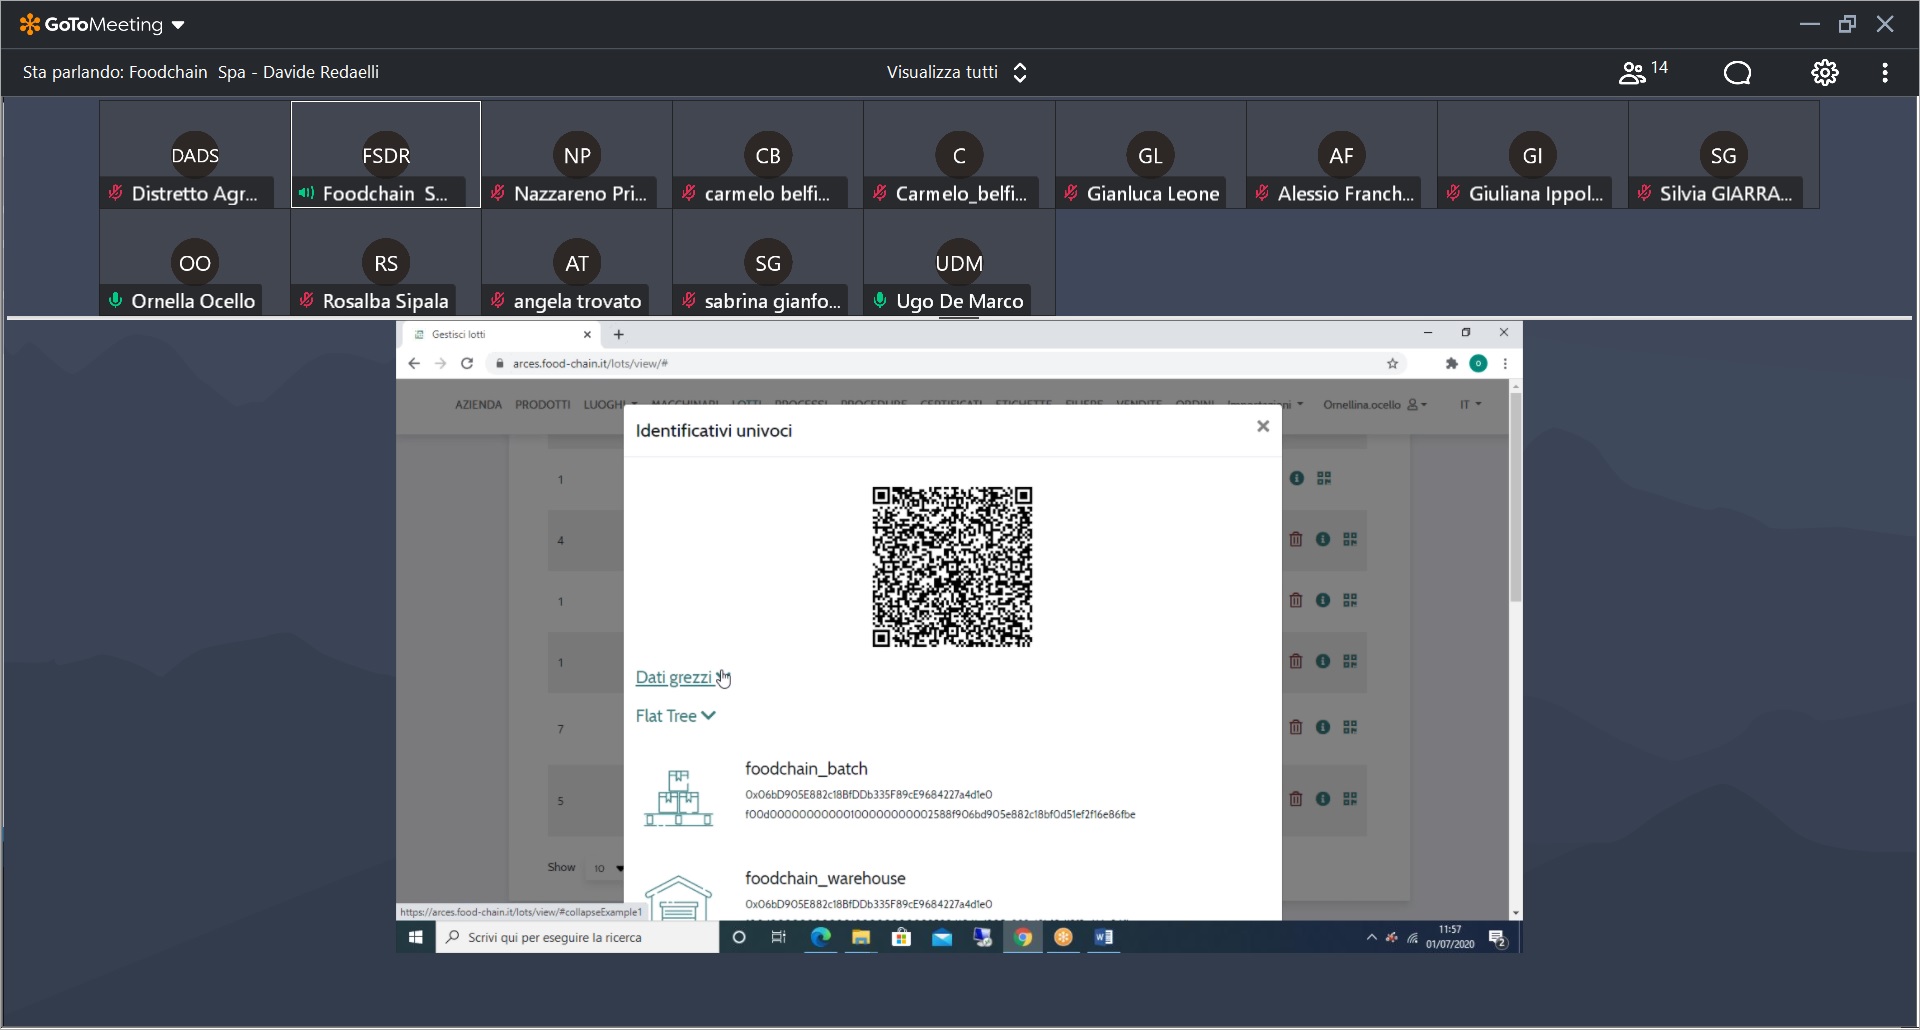1920x1030 pixels.
Task: Show info for the lot in row 5
Action: [x=1323, y=799]
